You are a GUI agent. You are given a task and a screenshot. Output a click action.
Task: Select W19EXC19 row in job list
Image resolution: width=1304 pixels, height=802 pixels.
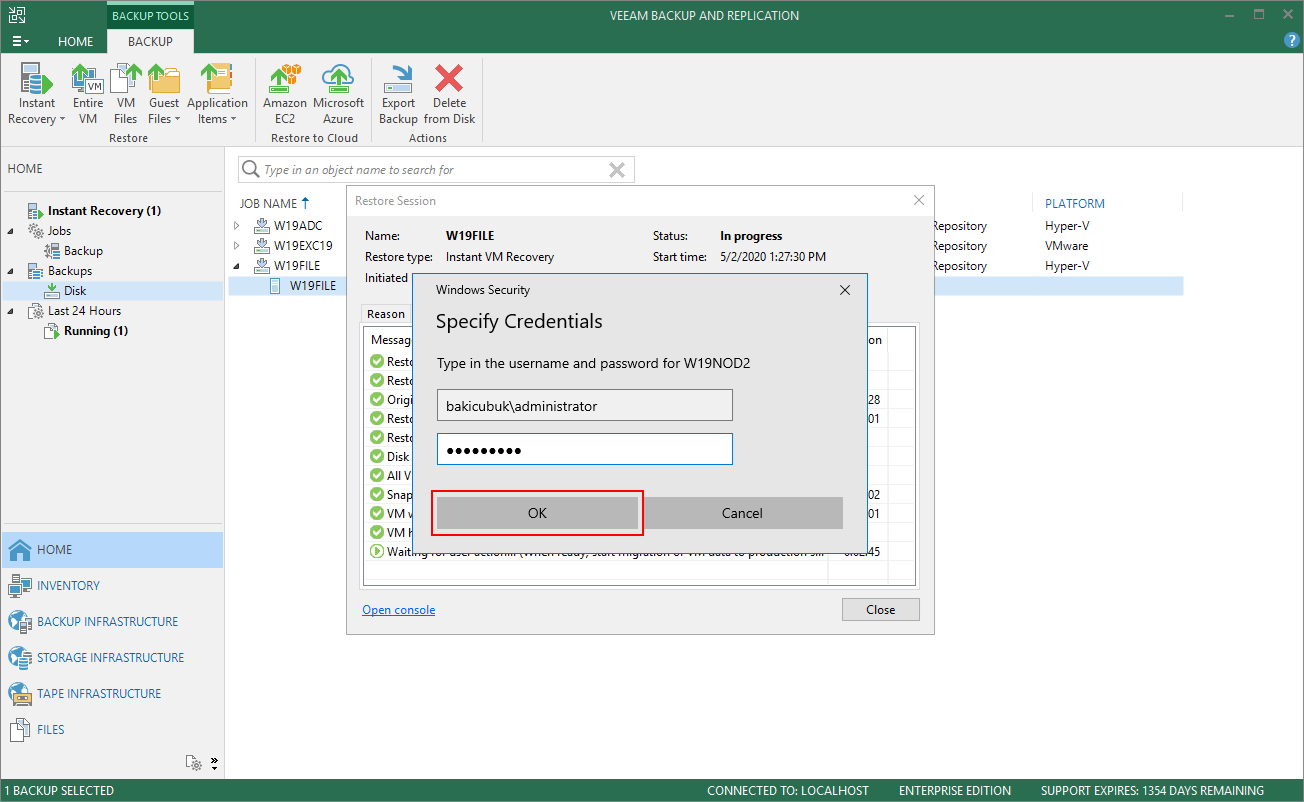tap(303, 246)
